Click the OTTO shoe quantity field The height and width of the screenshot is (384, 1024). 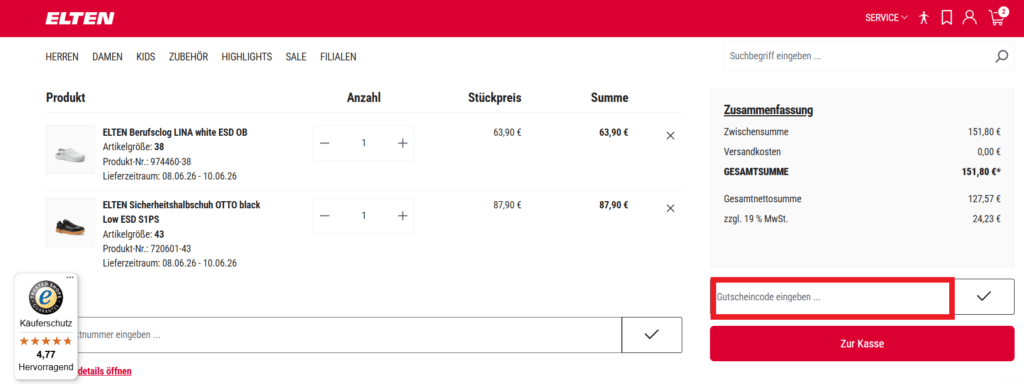(x=364, y=216)
